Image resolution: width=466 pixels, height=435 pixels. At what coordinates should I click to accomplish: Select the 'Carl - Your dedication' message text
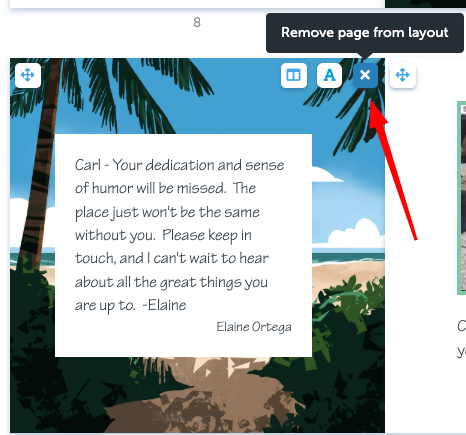click(179, 235)
